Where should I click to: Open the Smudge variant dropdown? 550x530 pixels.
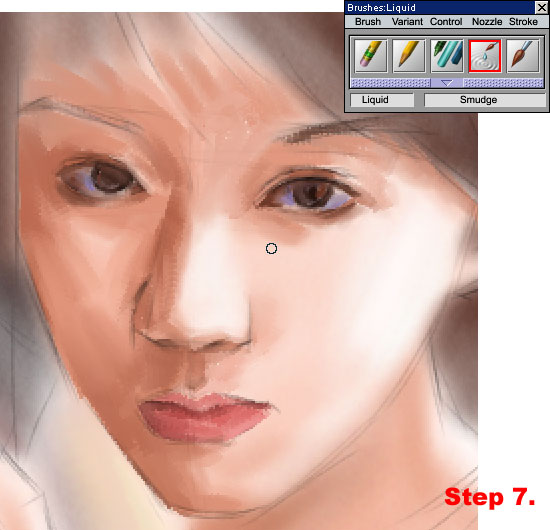[x=484, y=100]
